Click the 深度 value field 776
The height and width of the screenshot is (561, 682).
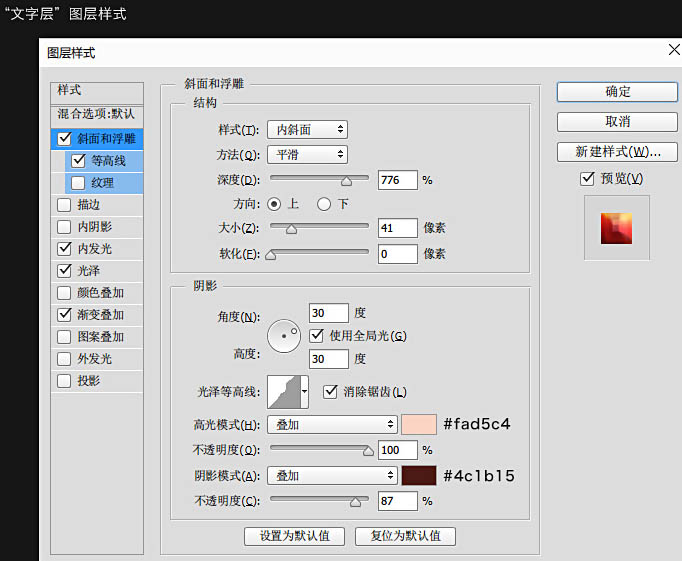pyautogui.click(x=398, y=180)
